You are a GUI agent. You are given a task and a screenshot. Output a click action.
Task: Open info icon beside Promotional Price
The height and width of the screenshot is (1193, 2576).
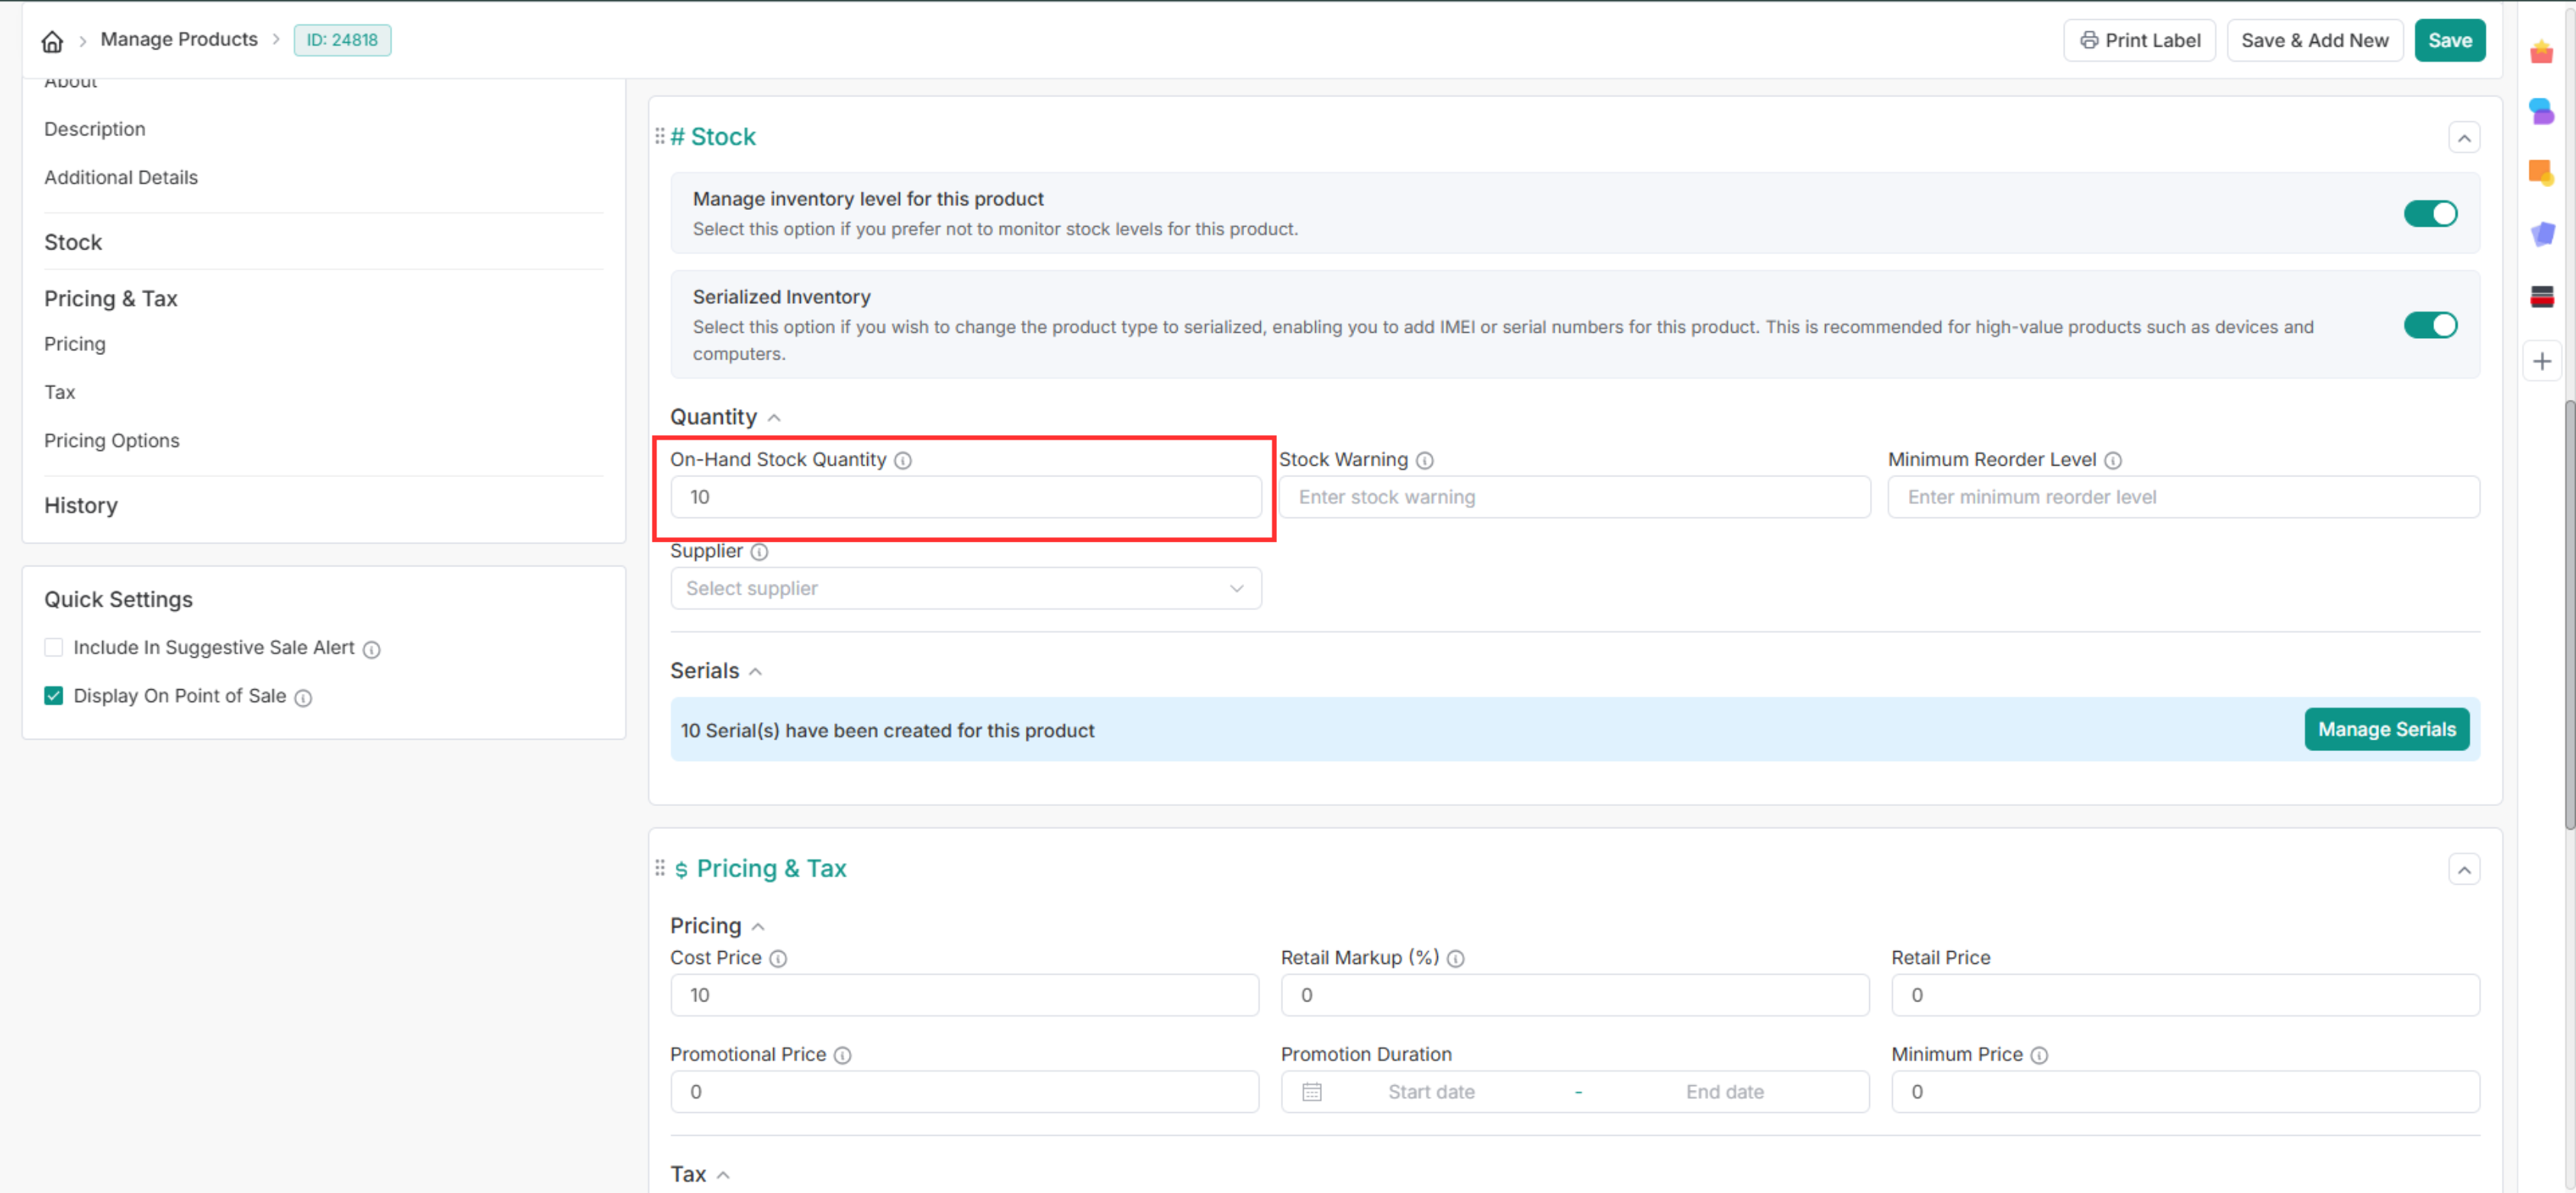(x=843, y=1055)
